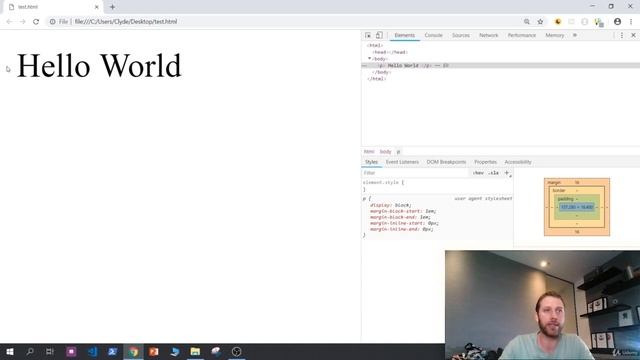Screen dimensions: 640x360
Task: Open the Sources tab
Action: [x=461, y=36]
